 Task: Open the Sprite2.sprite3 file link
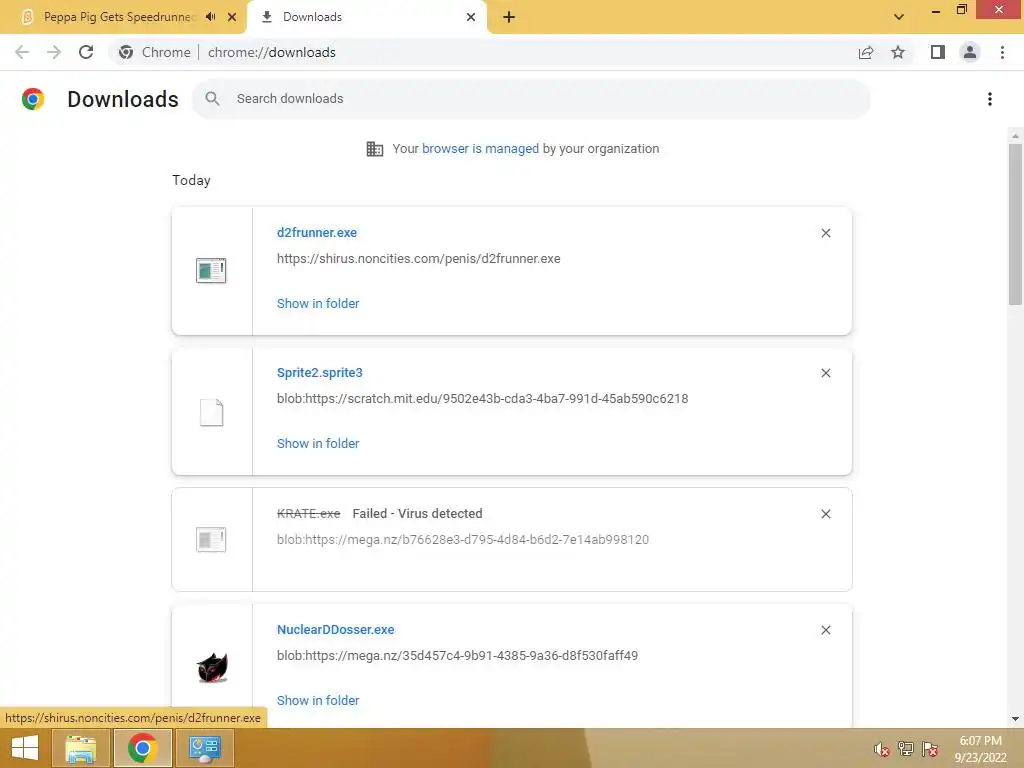pos(319,372)
